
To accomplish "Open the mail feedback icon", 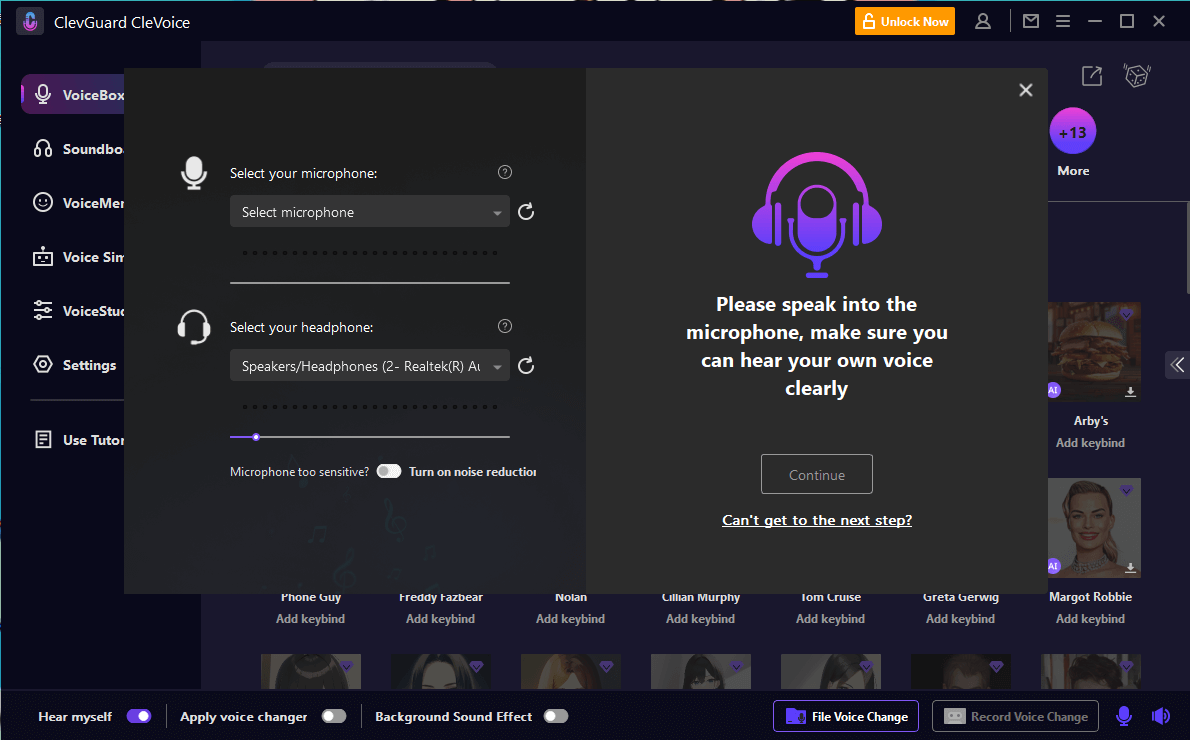I will tap(1031, 21).
